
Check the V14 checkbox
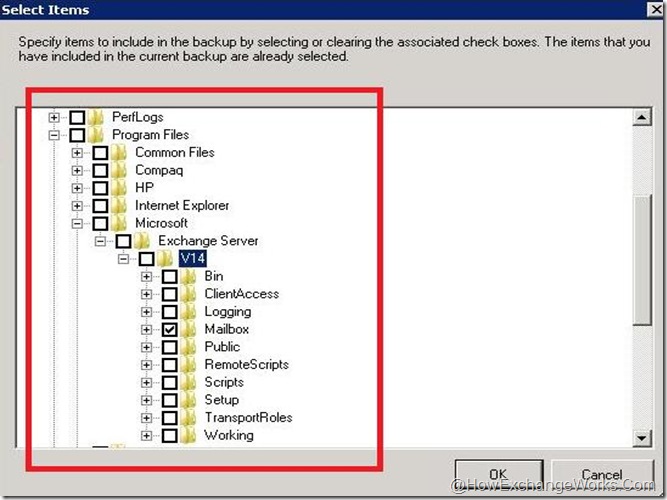pos(147,259)
